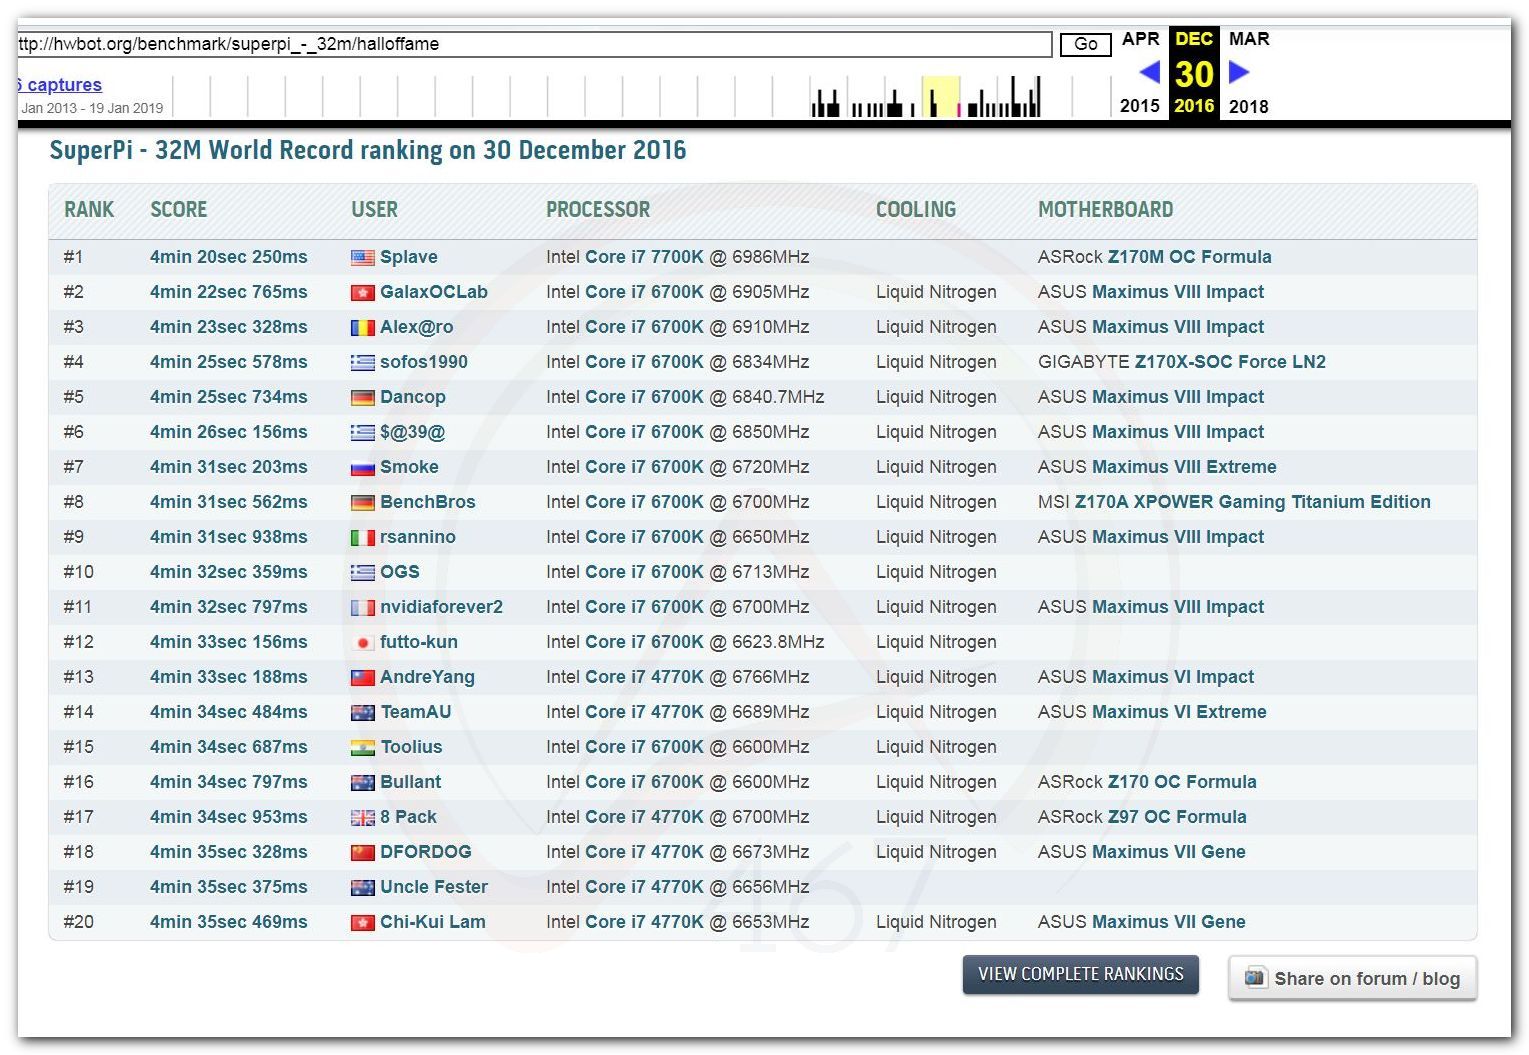The image size is (1529, 1055).
Task: Click the Greek flag beside $@39@
Action: [363, 433]
